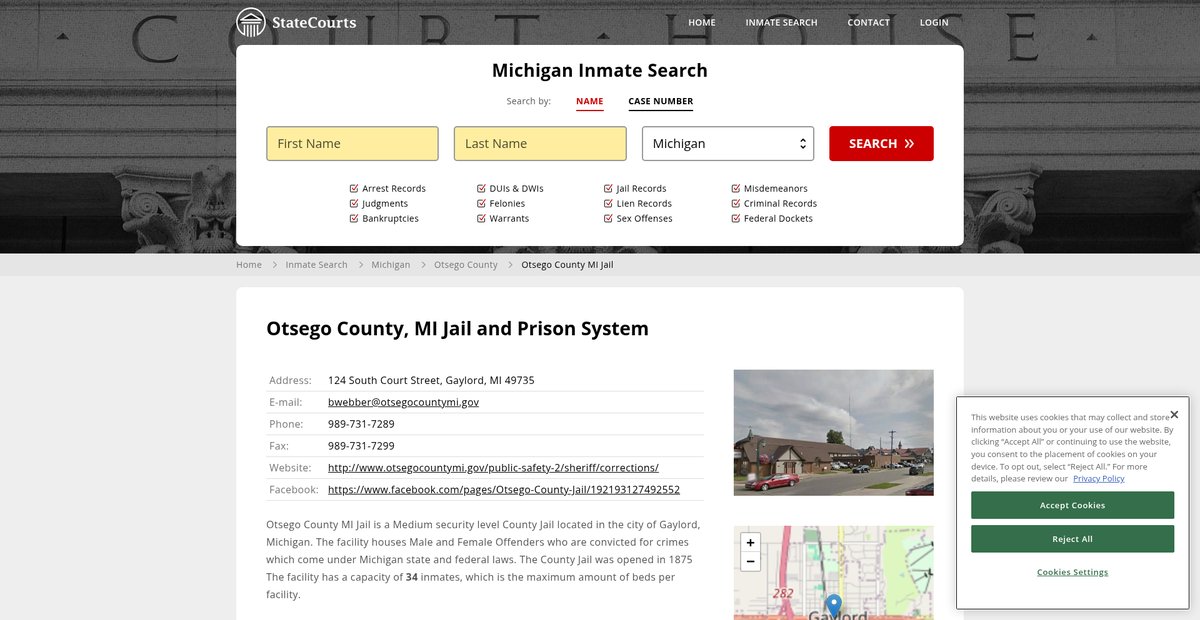Open the Michigan state dropdown
Screen dimensions: 1200x620
pos(728,143)
